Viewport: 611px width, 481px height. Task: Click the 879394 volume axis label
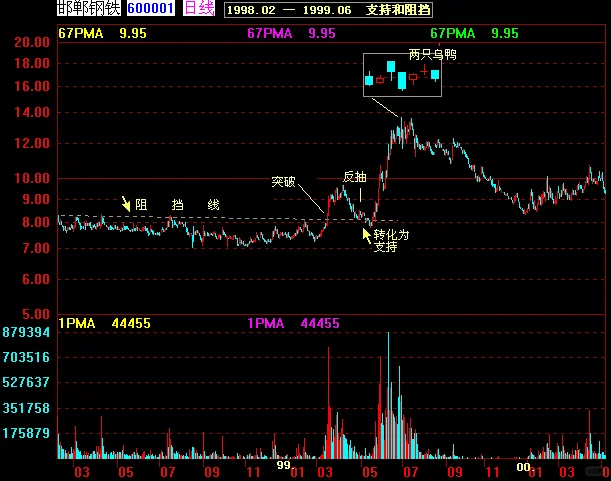click(26, 332)
